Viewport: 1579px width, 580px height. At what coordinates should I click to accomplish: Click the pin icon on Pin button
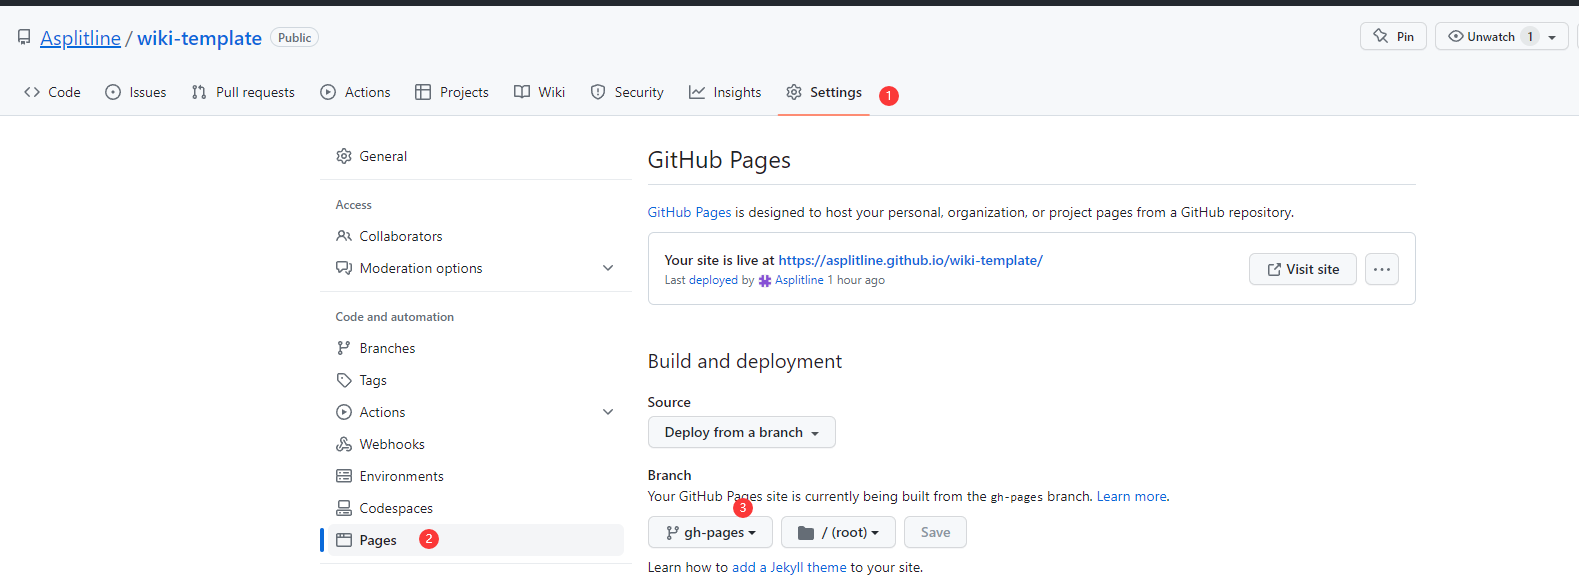tap(1381, 36)
